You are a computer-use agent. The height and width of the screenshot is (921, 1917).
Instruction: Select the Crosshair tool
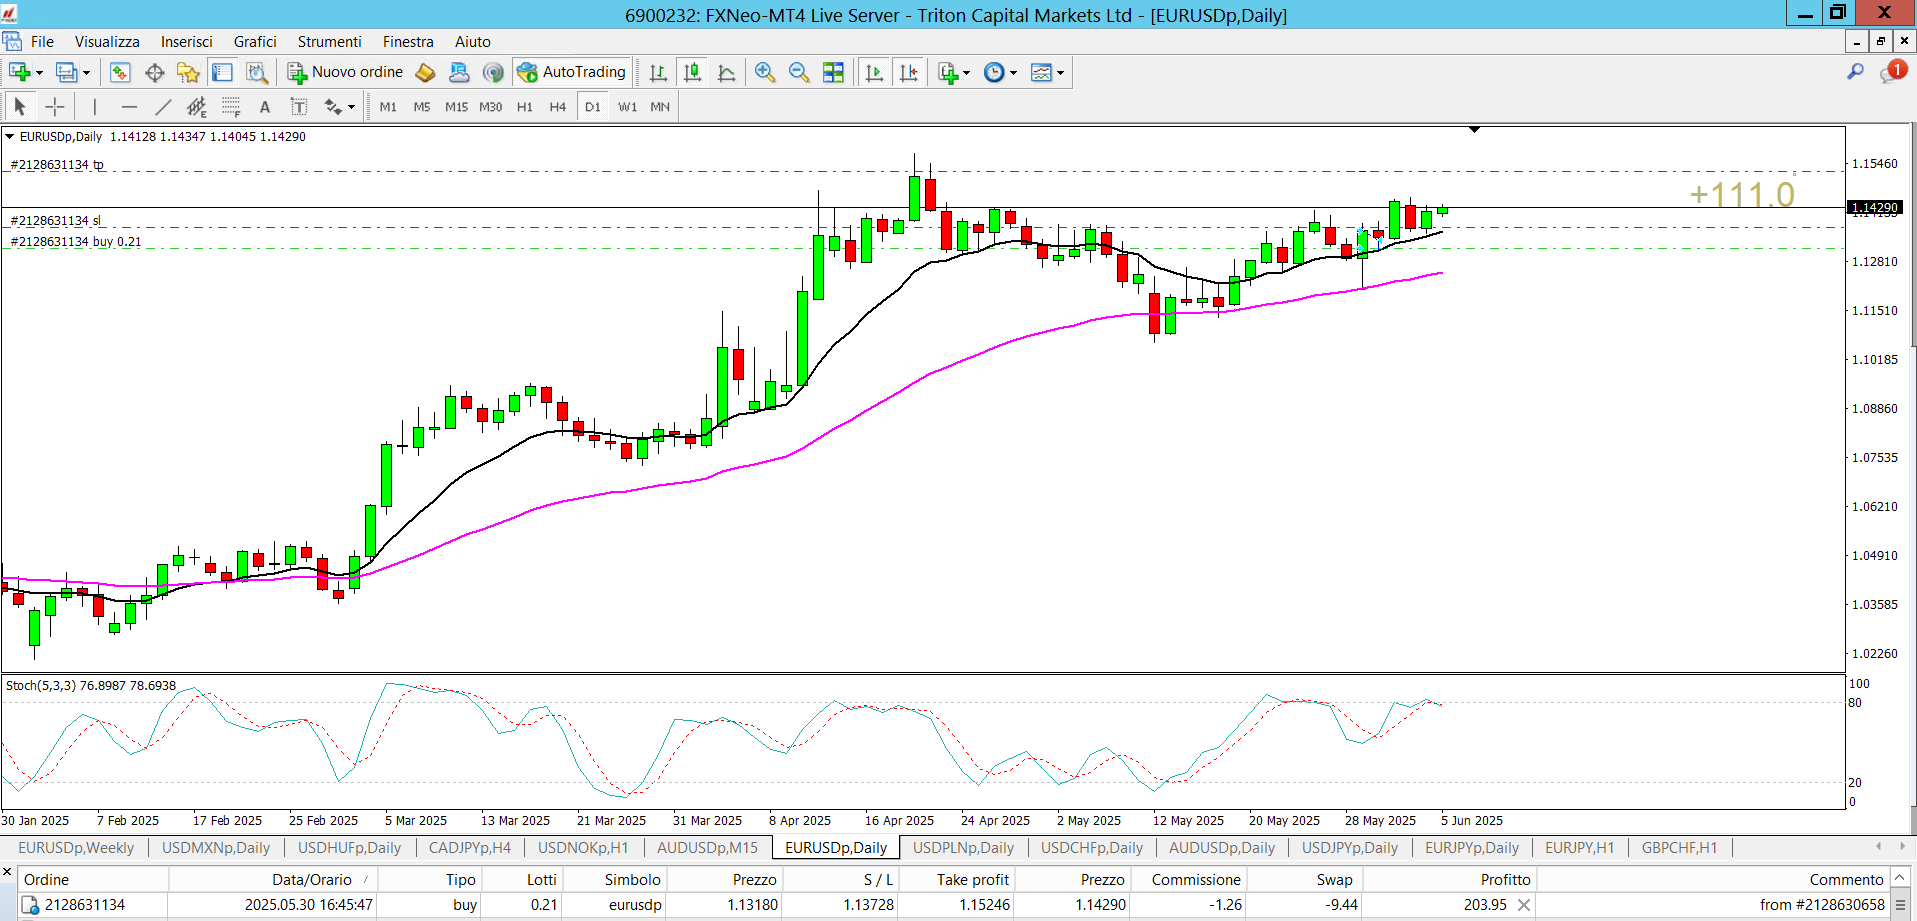[x=55, y=106]
